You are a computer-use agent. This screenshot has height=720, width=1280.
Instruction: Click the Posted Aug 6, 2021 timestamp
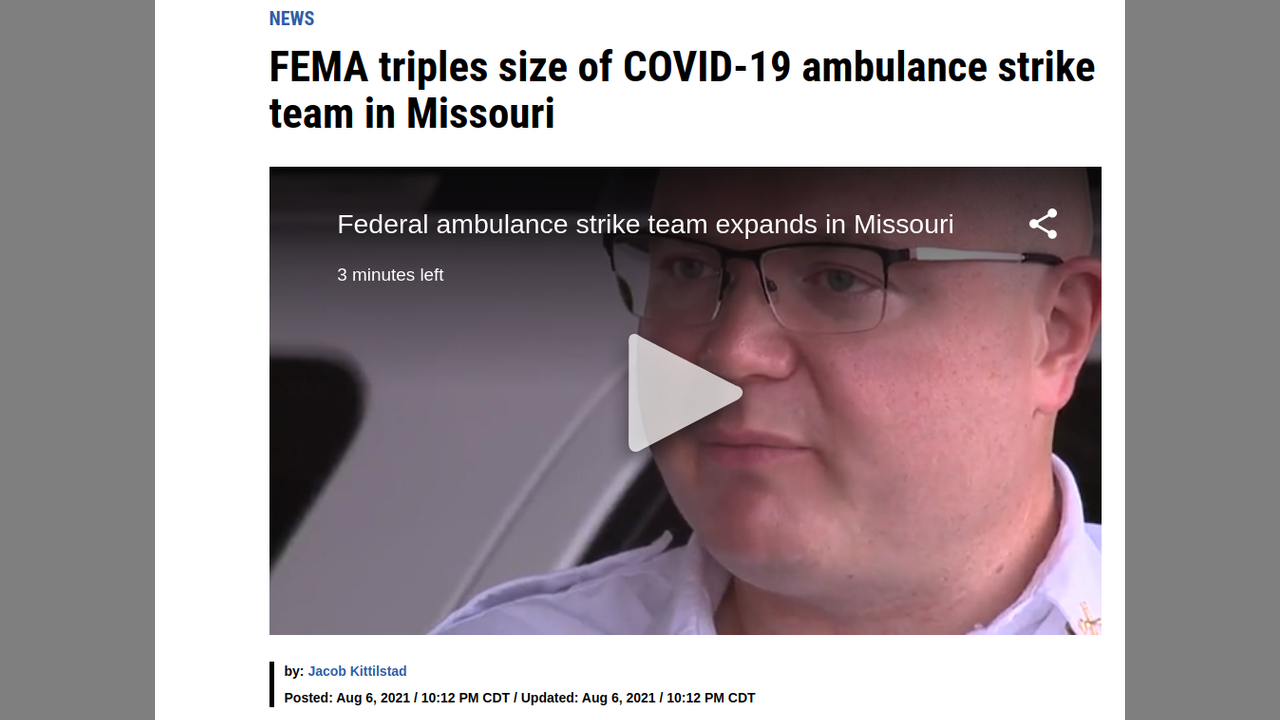(397, 698)
